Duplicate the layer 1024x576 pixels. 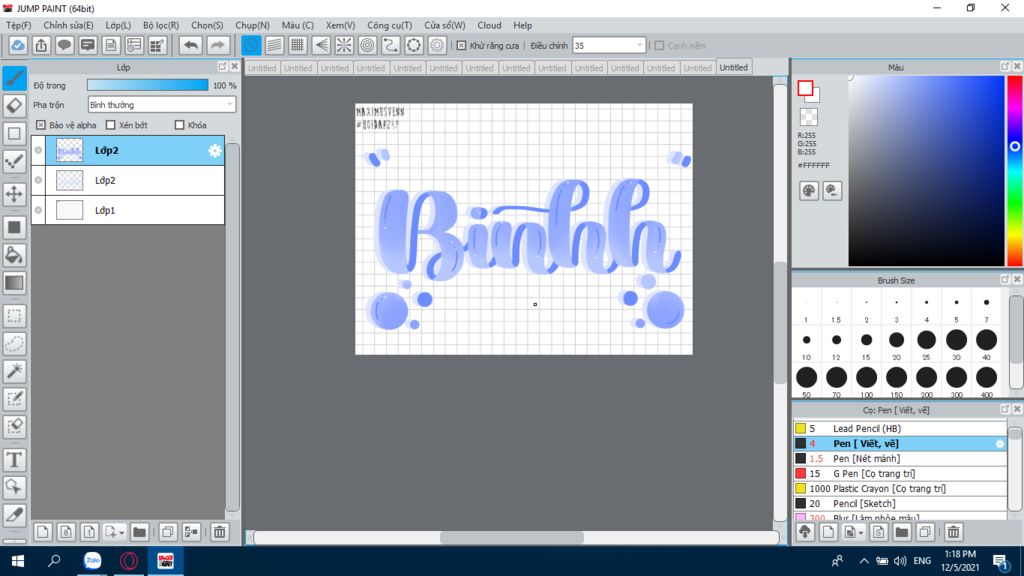tap(168, 532)
